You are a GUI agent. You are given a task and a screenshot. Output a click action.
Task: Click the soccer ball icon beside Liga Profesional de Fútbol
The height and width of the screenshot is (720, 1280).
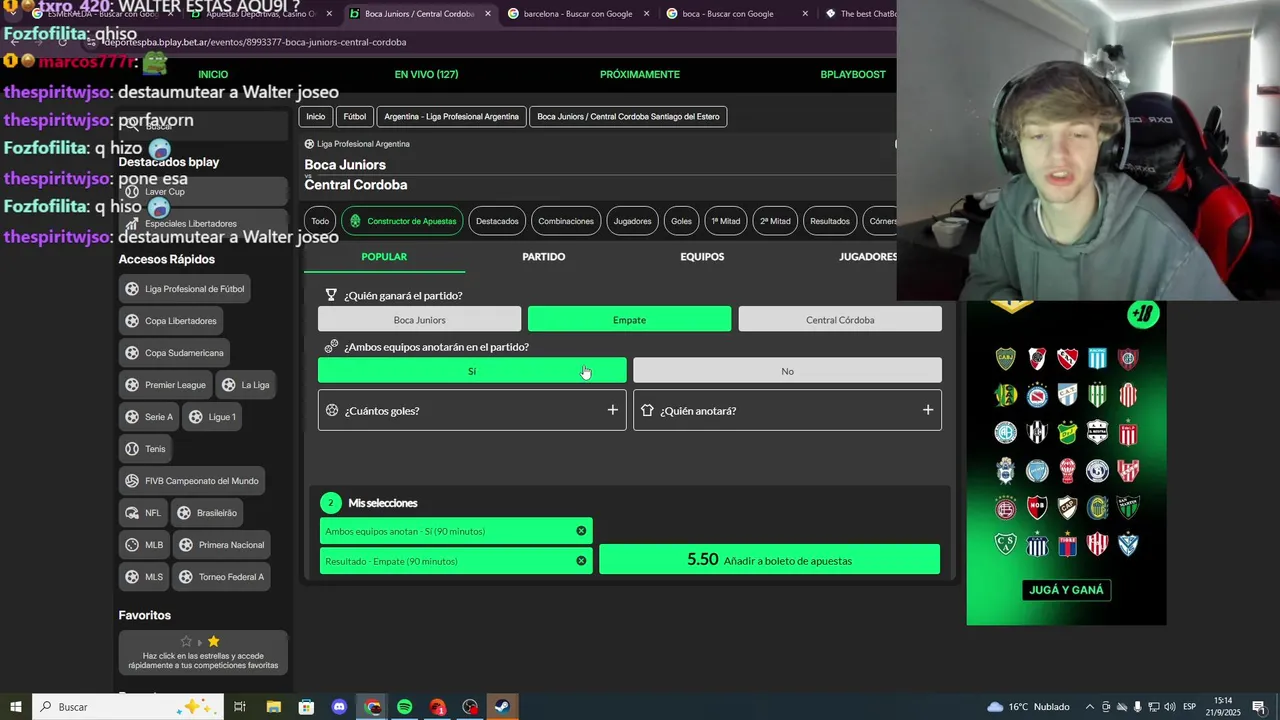(x=132, y=289)
